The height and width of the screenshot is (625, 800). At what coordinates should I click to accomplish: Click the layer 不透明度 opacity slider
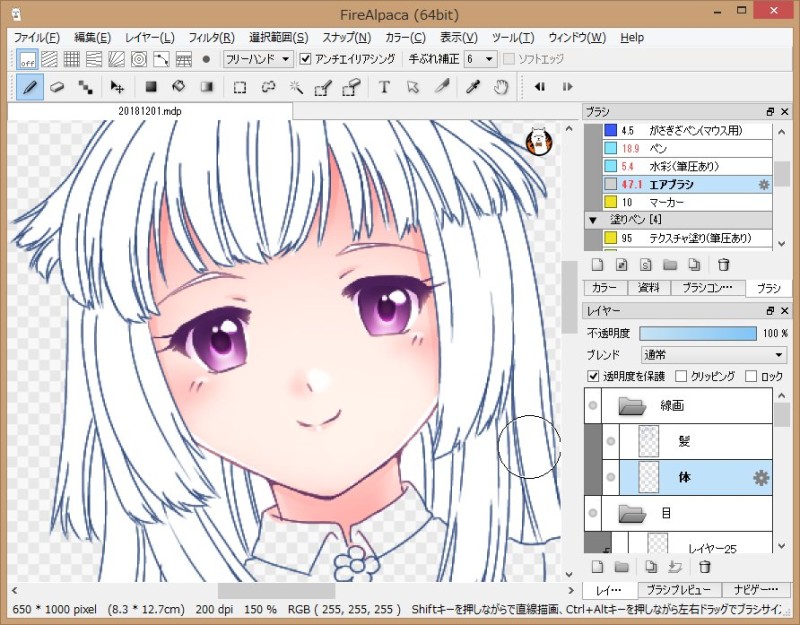coord(698,333)
